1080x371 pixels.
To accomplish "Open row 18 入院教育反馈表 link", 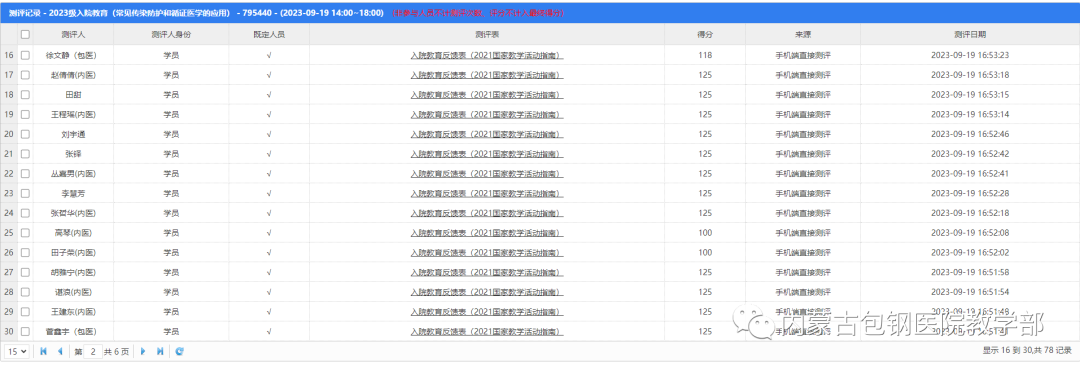I will [487, 94].
